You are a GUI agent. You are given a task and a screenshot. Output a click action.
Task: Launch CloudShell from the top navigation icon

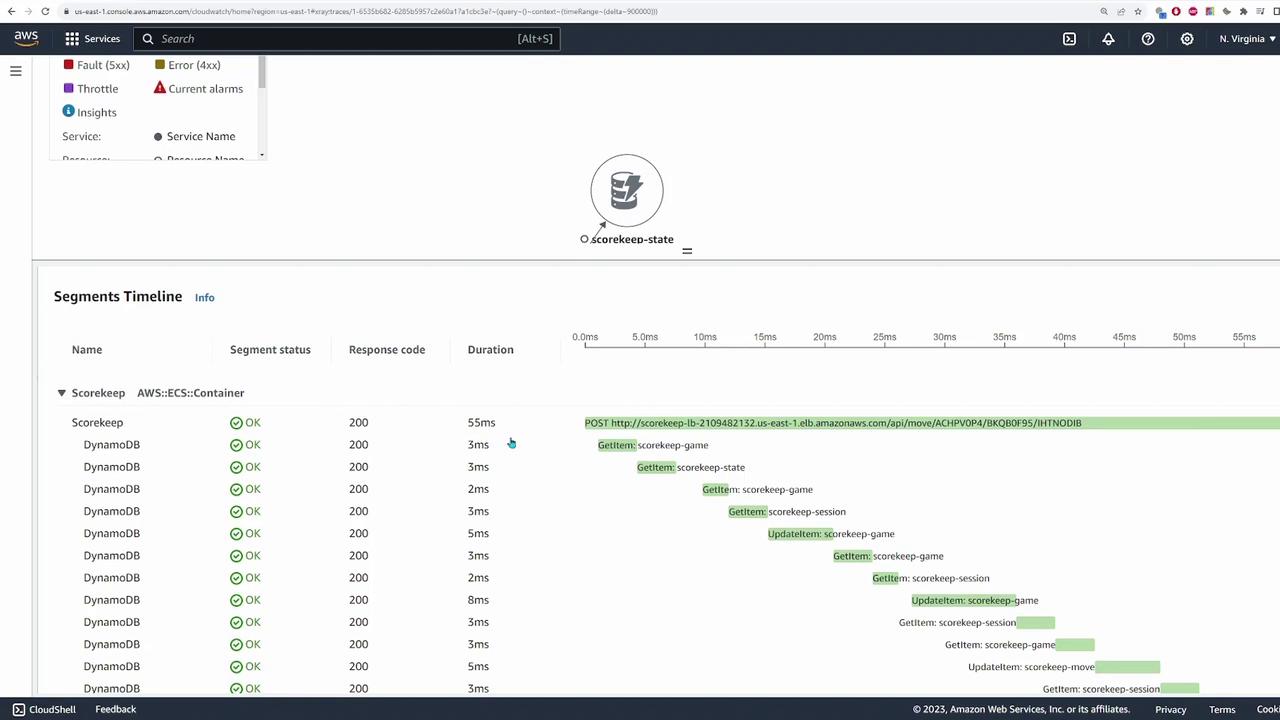pyautogui.click(x=1069, y=39)
